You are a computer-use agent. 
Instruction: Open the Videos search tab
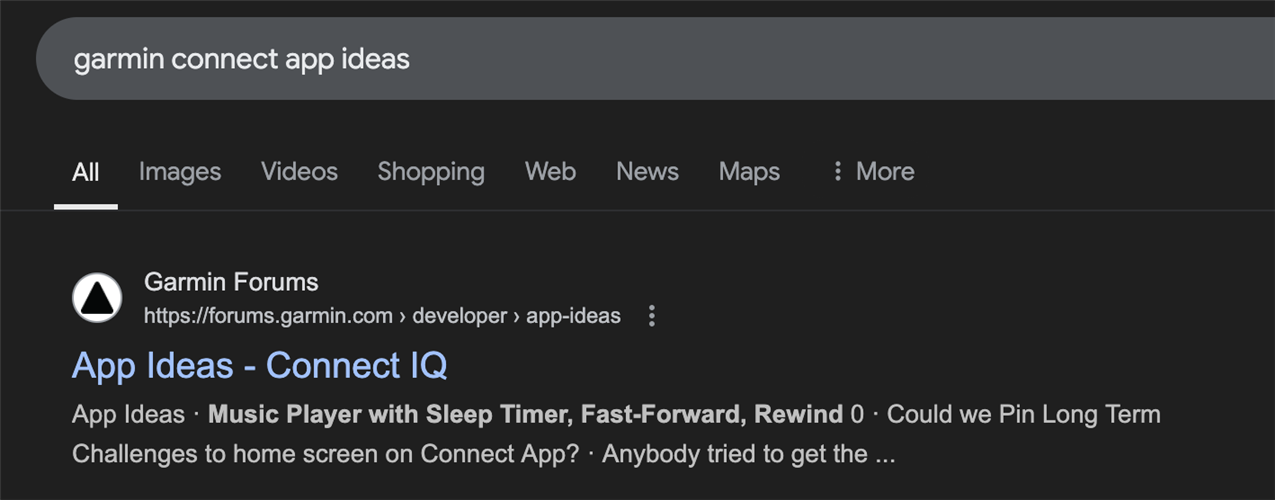[299, 172]
